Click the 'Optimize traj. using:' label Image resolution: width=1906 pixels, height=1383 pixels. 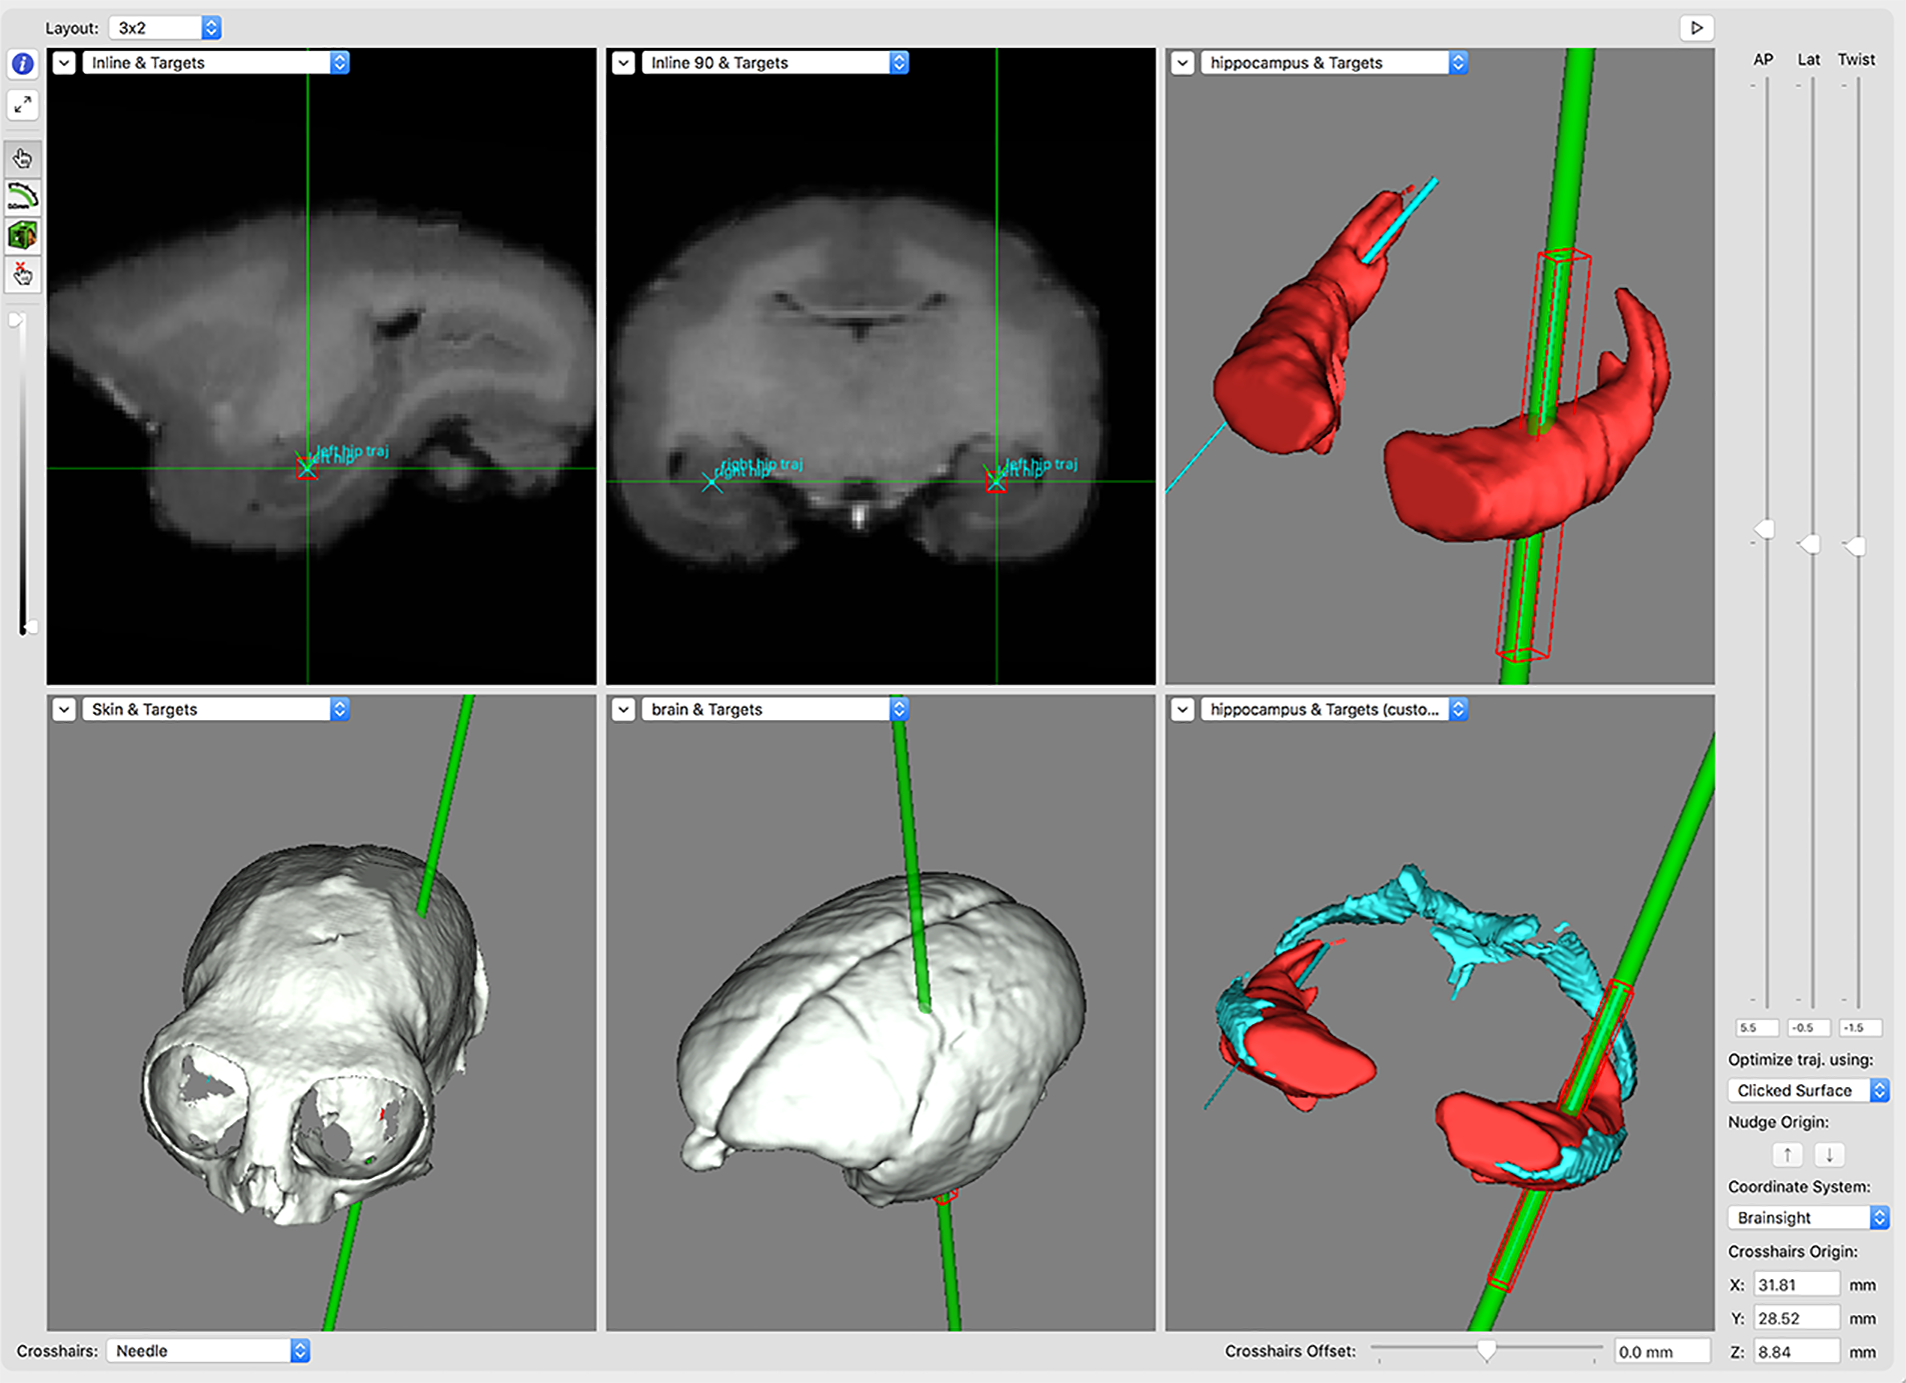(x=1800, y=1059)
